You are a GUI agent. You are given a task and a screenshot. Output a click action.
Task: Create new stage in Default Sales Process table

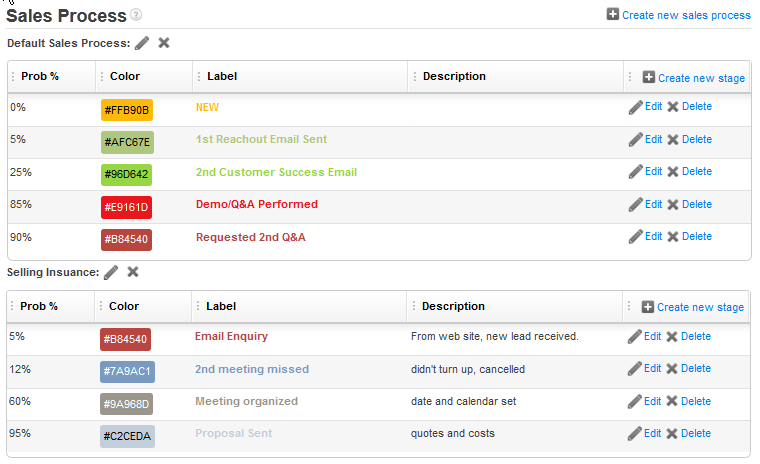click(700, 78)
